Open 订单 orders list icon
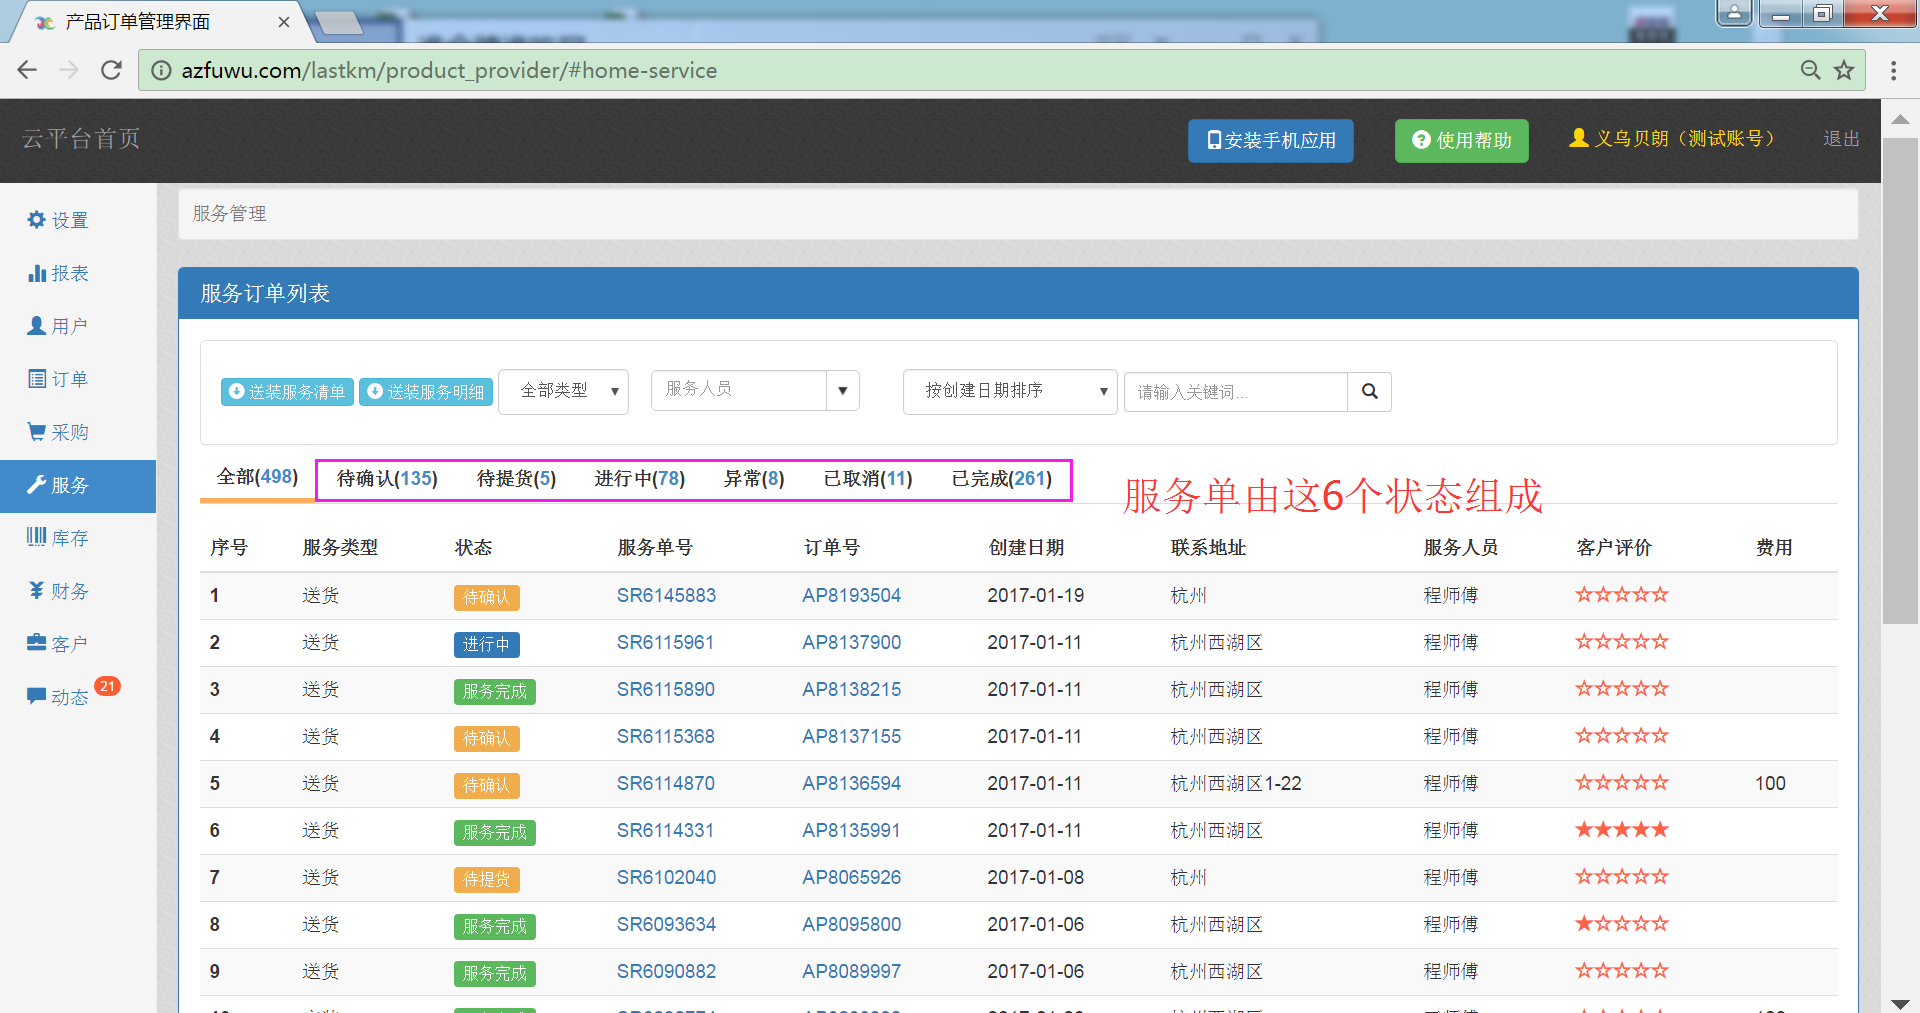The width and height of the screenshot is (1920, 1013). pyautogui.click(x=58, y=379)
